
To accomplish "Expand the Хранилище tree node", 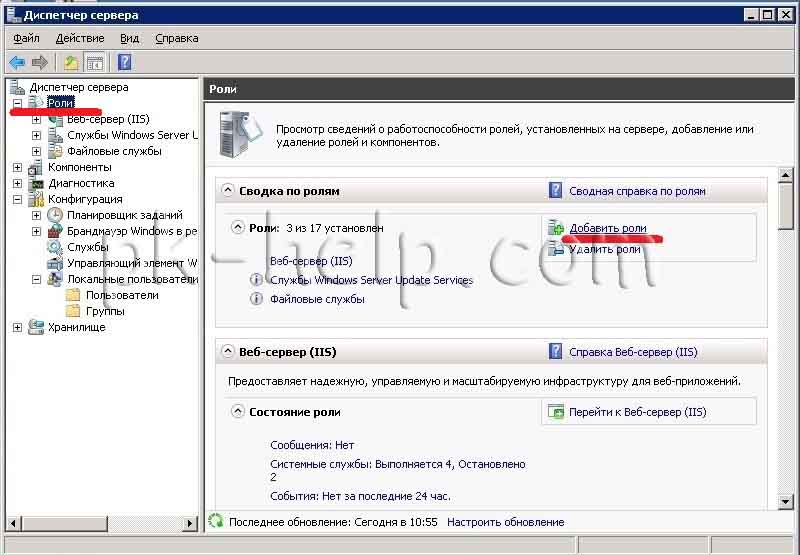I will [17, 327].
